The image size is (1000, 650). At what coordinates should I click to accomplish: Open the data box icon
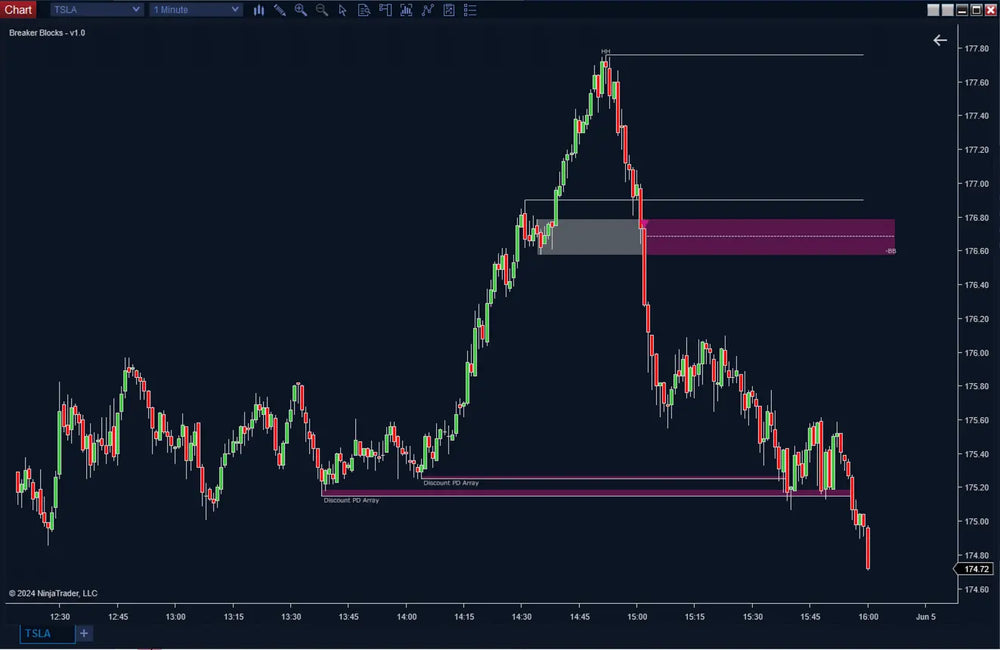[363, 10]
